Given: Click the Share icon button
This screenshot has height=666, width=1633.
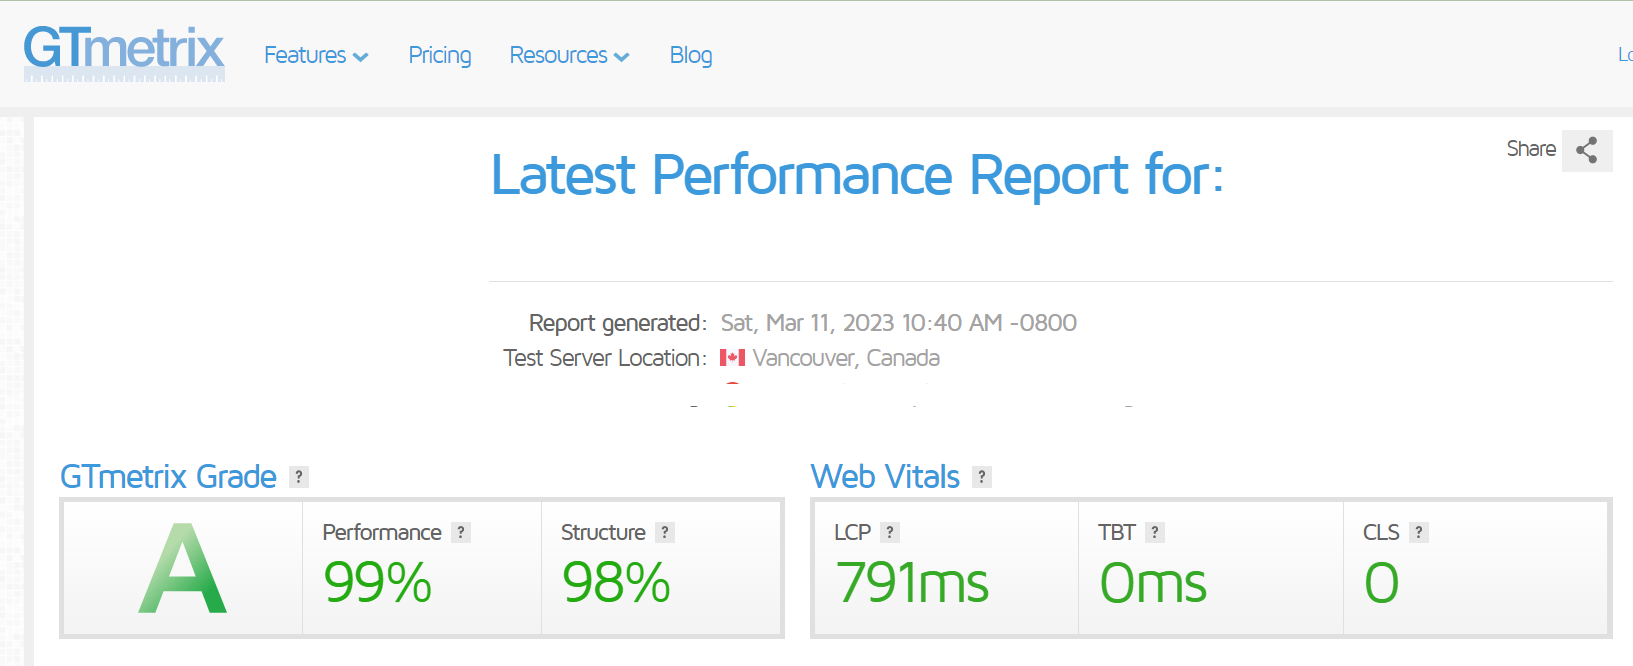Looking at the screenshot, I should click(1587, 150).
